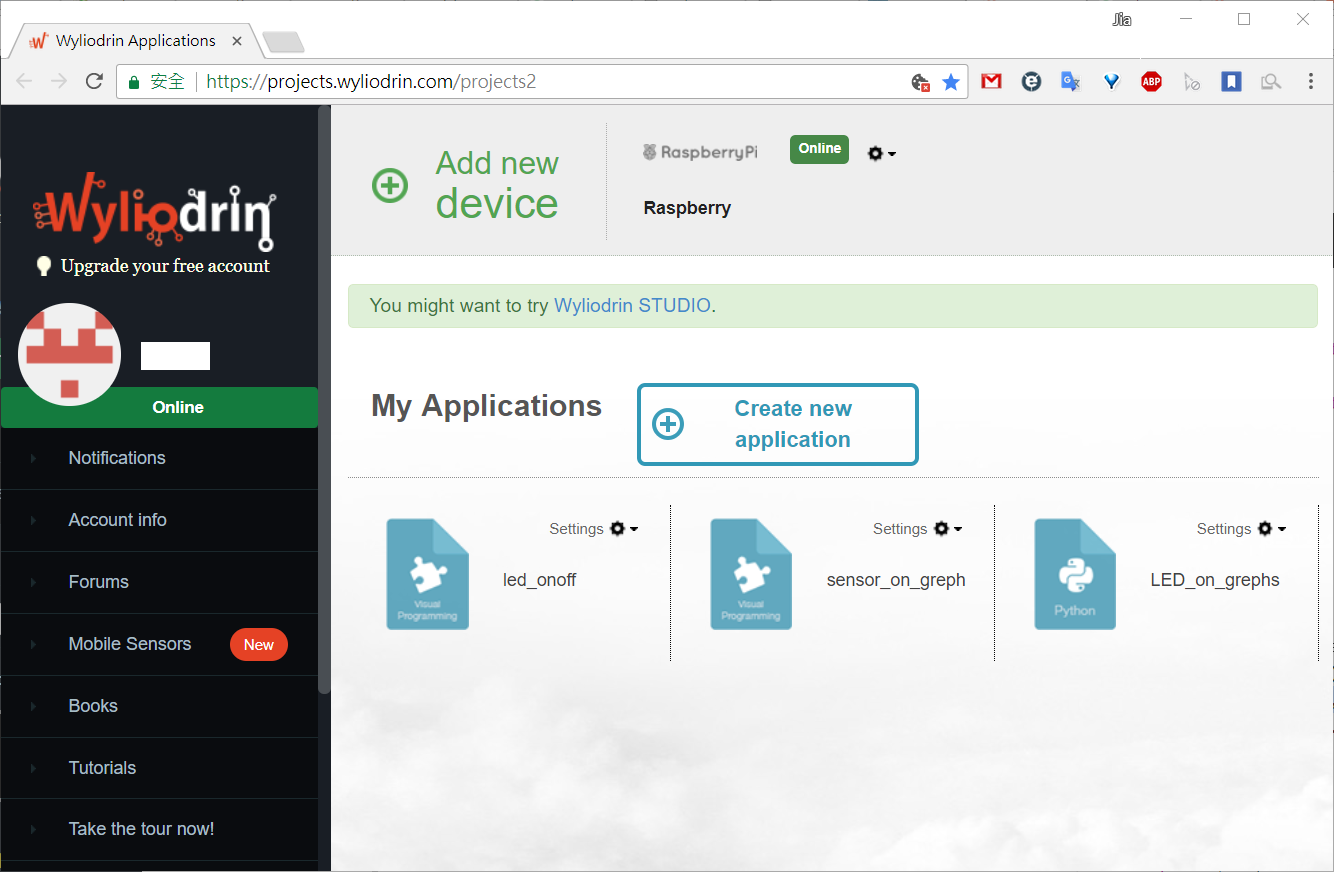
Task: Open the sensor_on_greph visual programming icon
Action: pyautogui.click(x=751, y=574)
